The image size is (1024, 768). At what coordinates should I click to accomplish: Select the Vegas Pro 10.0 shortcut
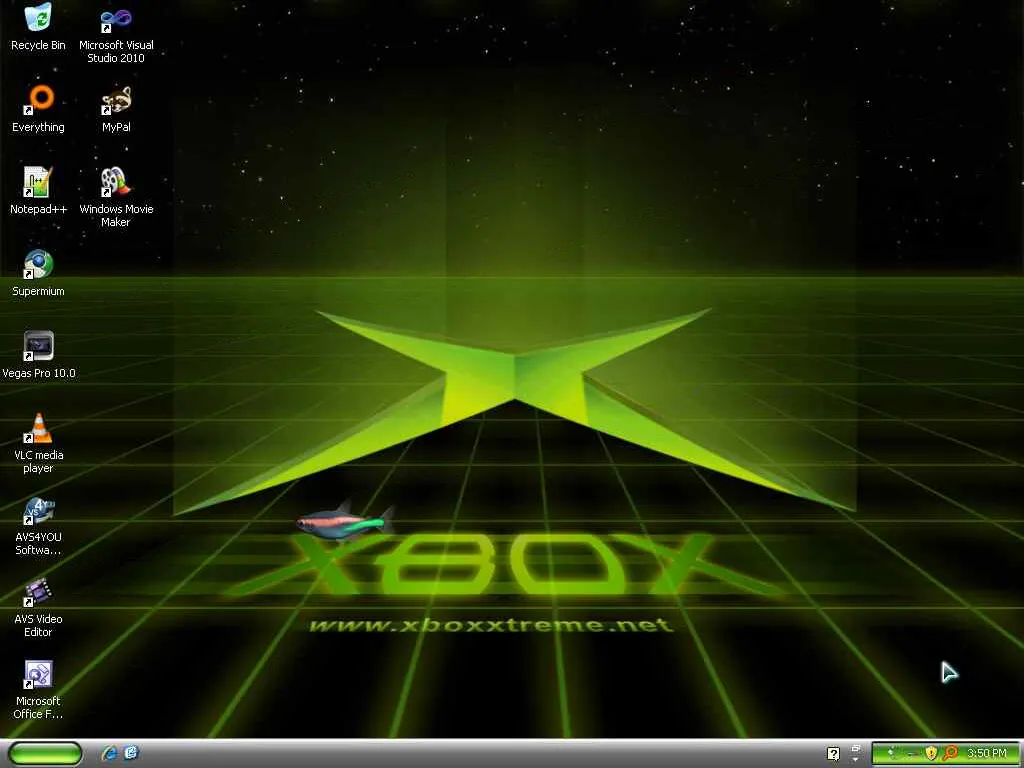[38, 355]
